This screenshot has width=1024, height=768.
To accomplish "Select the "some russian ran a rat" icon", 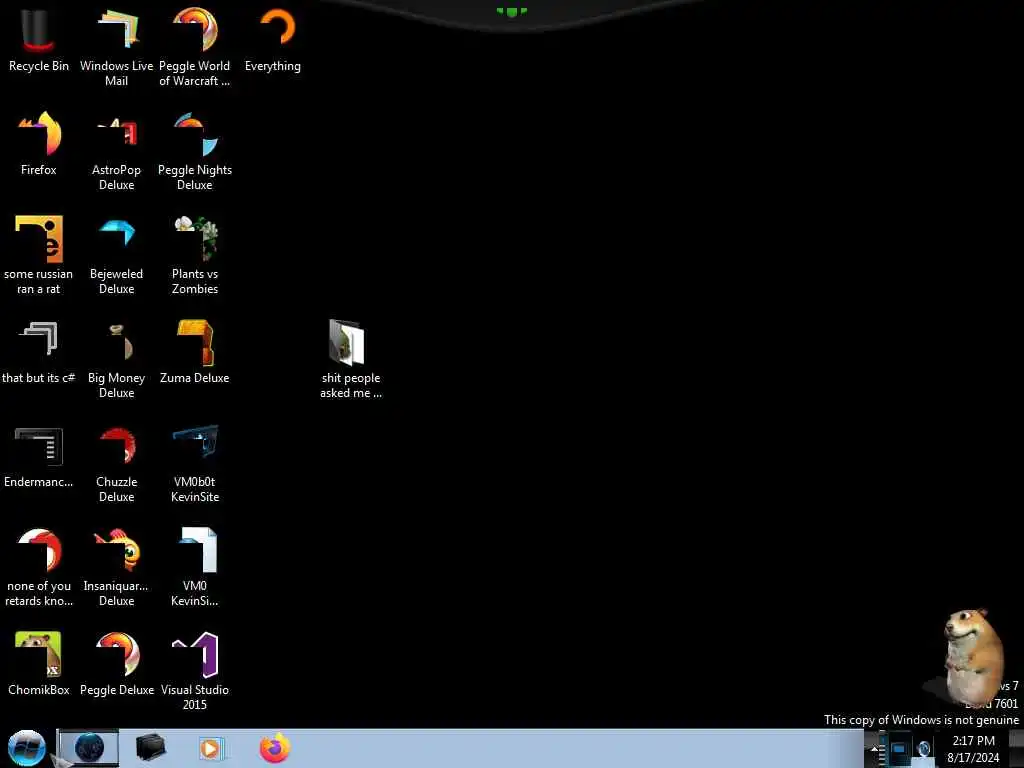I will point(39,255).
